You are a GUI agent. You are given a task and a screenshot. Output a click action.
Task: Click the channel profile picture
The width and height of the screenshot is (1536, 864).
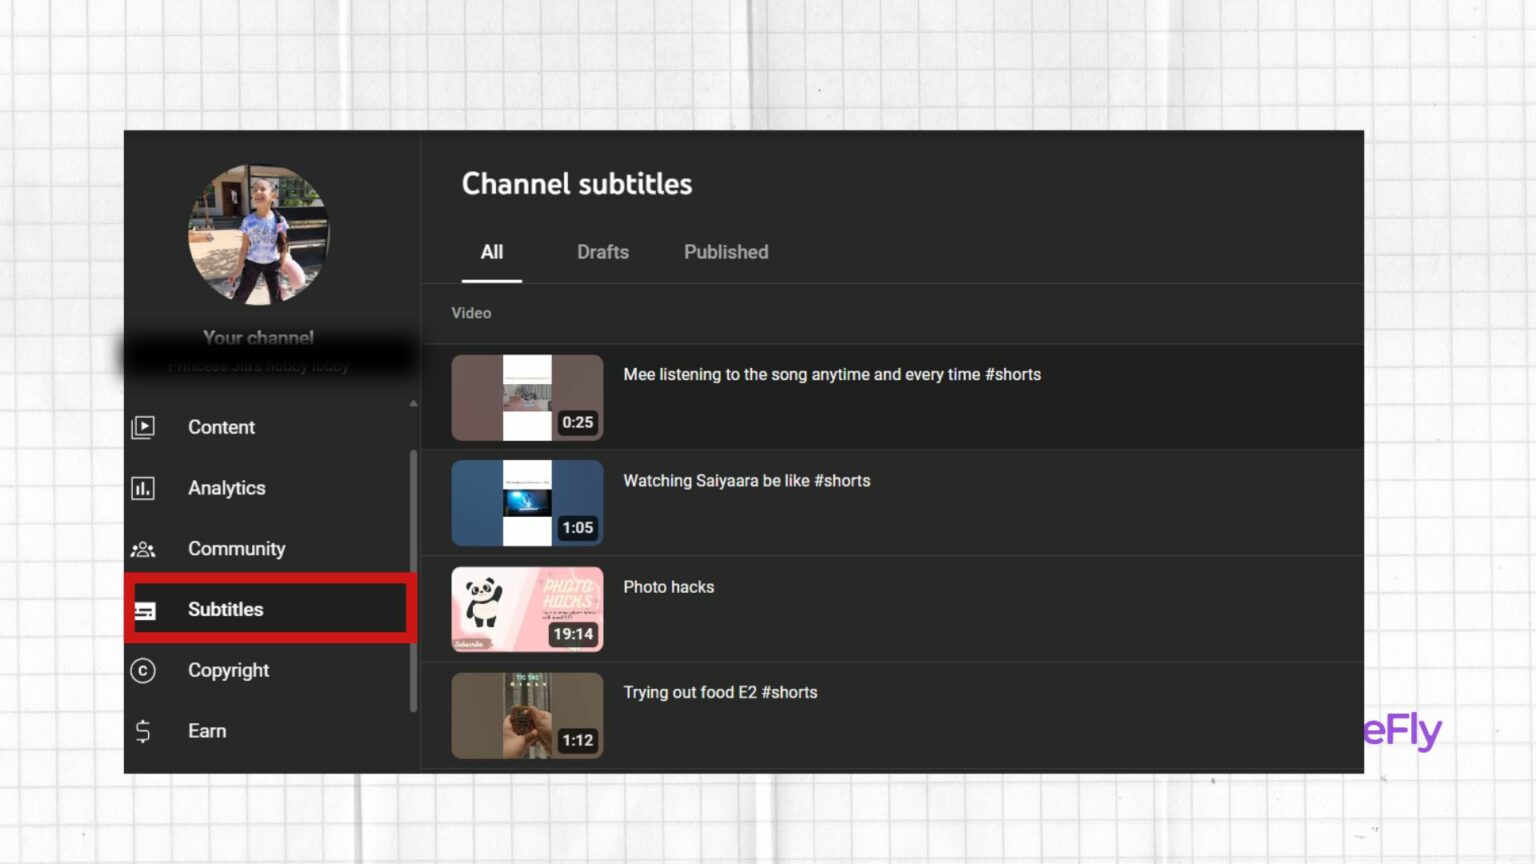(257, 234)
